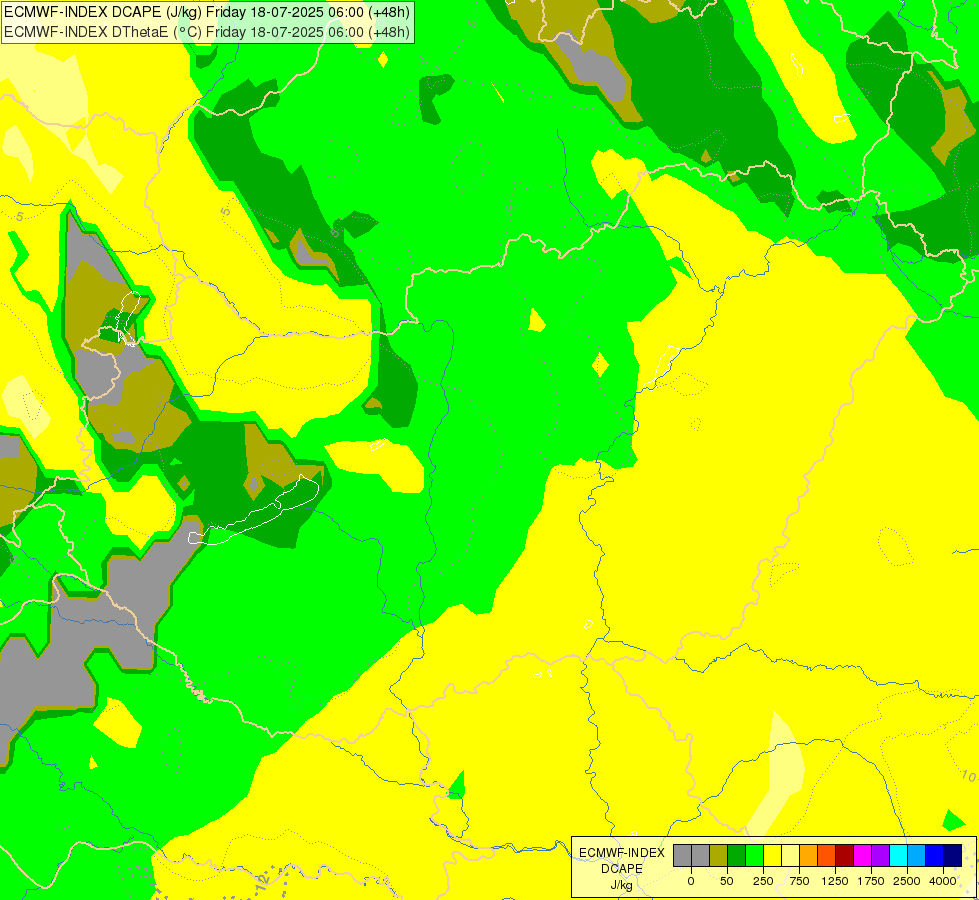979x900 pixels.
Task: Select the bright yellow legend swatch after 250
Action: [x=772, y=855]
